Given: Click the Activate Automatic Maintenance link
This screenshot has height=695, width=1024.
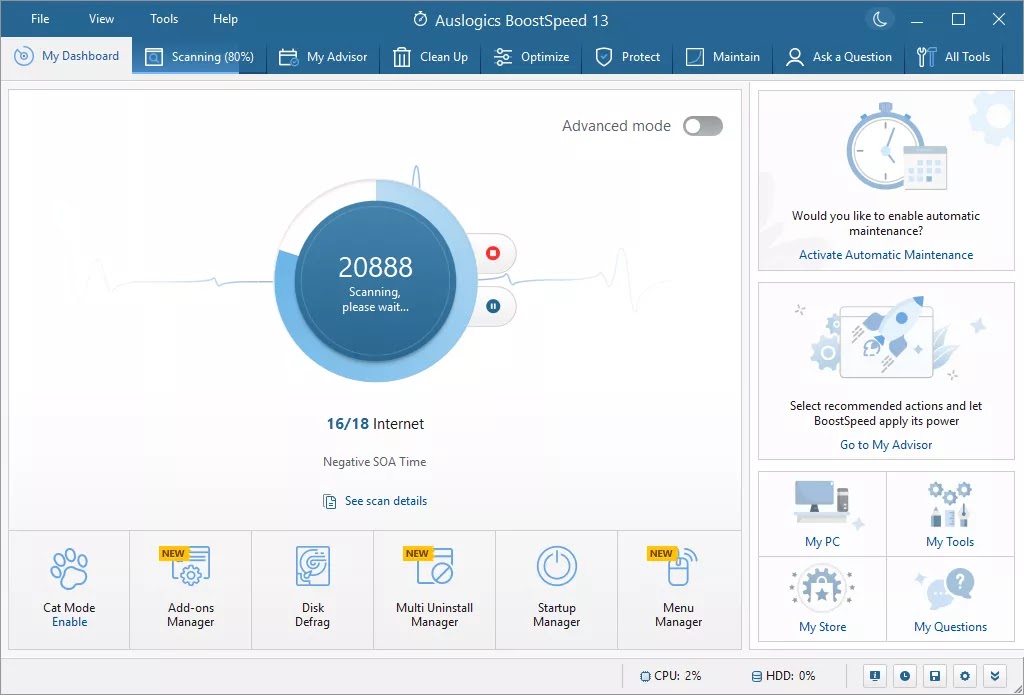Looking at the screenshot, I should coord(885,255).
